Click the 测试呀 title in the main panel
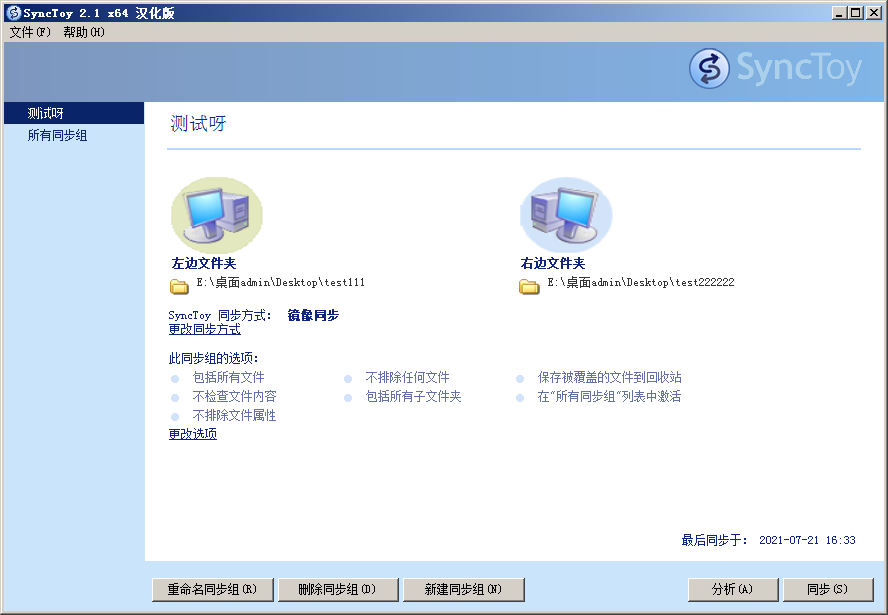The height and width of the screenshot is (615, 888). point(198,123)
